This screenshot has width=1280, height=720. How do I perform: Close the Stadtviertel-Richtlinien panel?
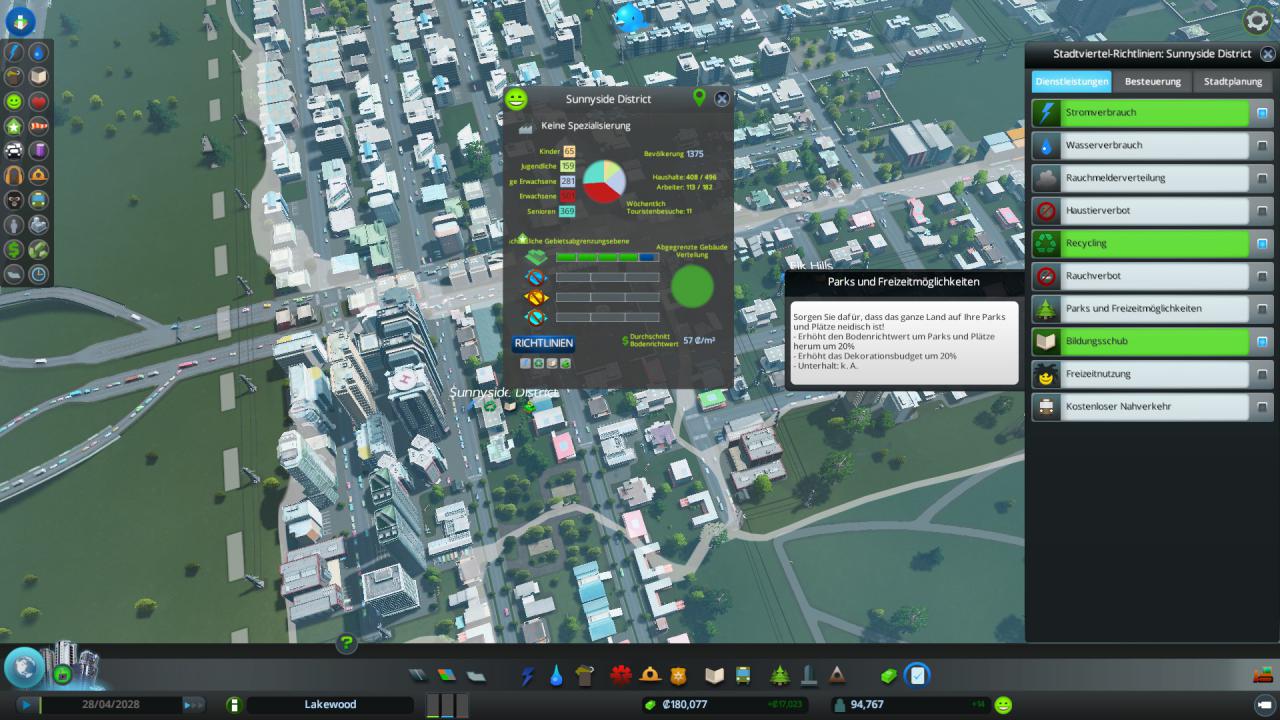point(1267,54)
